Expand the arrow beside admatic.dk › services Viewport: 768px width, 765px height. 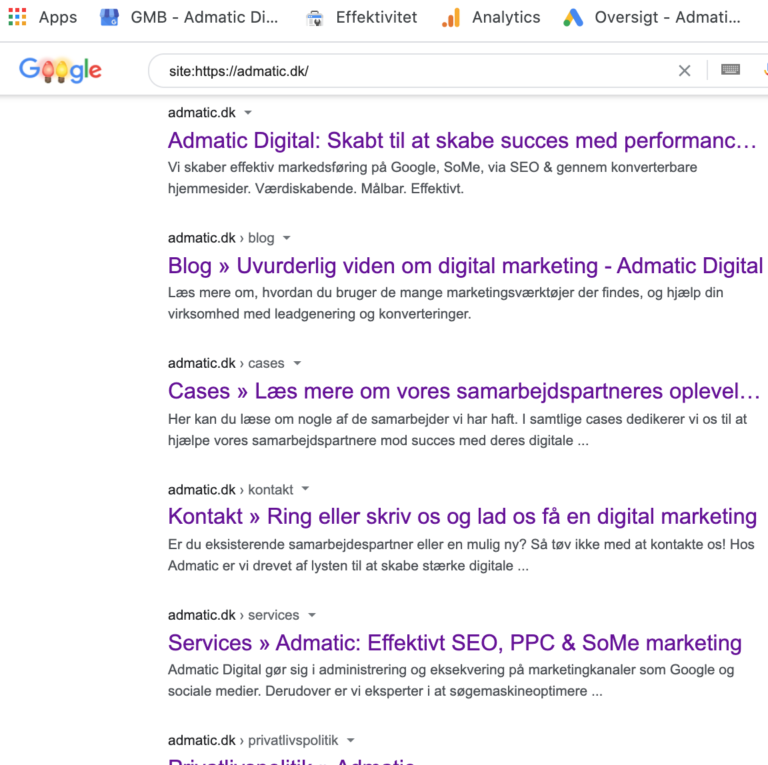pos(312,615)
